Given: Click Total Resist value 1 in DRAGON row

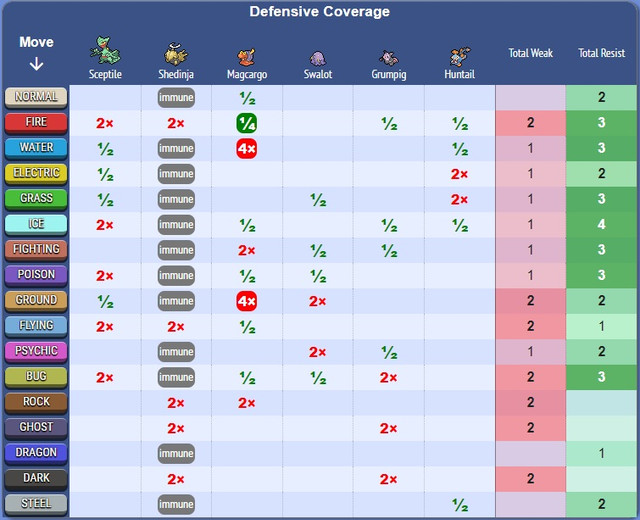Looking at the screenshot, I should 601,453.
